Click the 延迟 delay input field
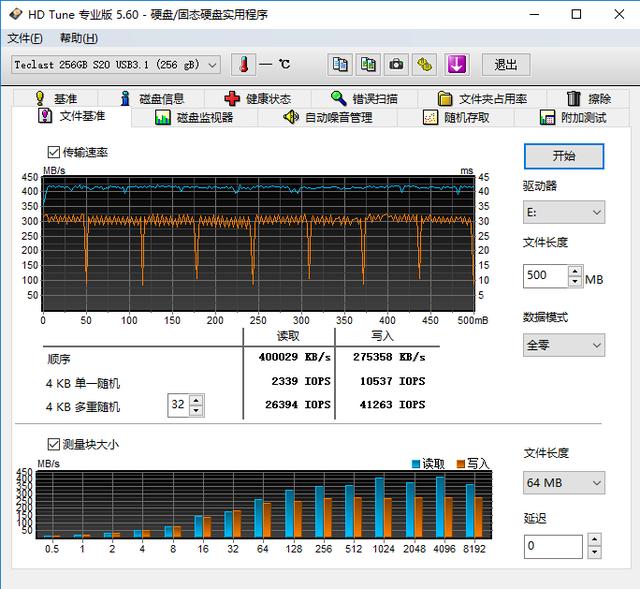Image resolution: width=640 pixels, height=589 pixels. coord(553,547)
